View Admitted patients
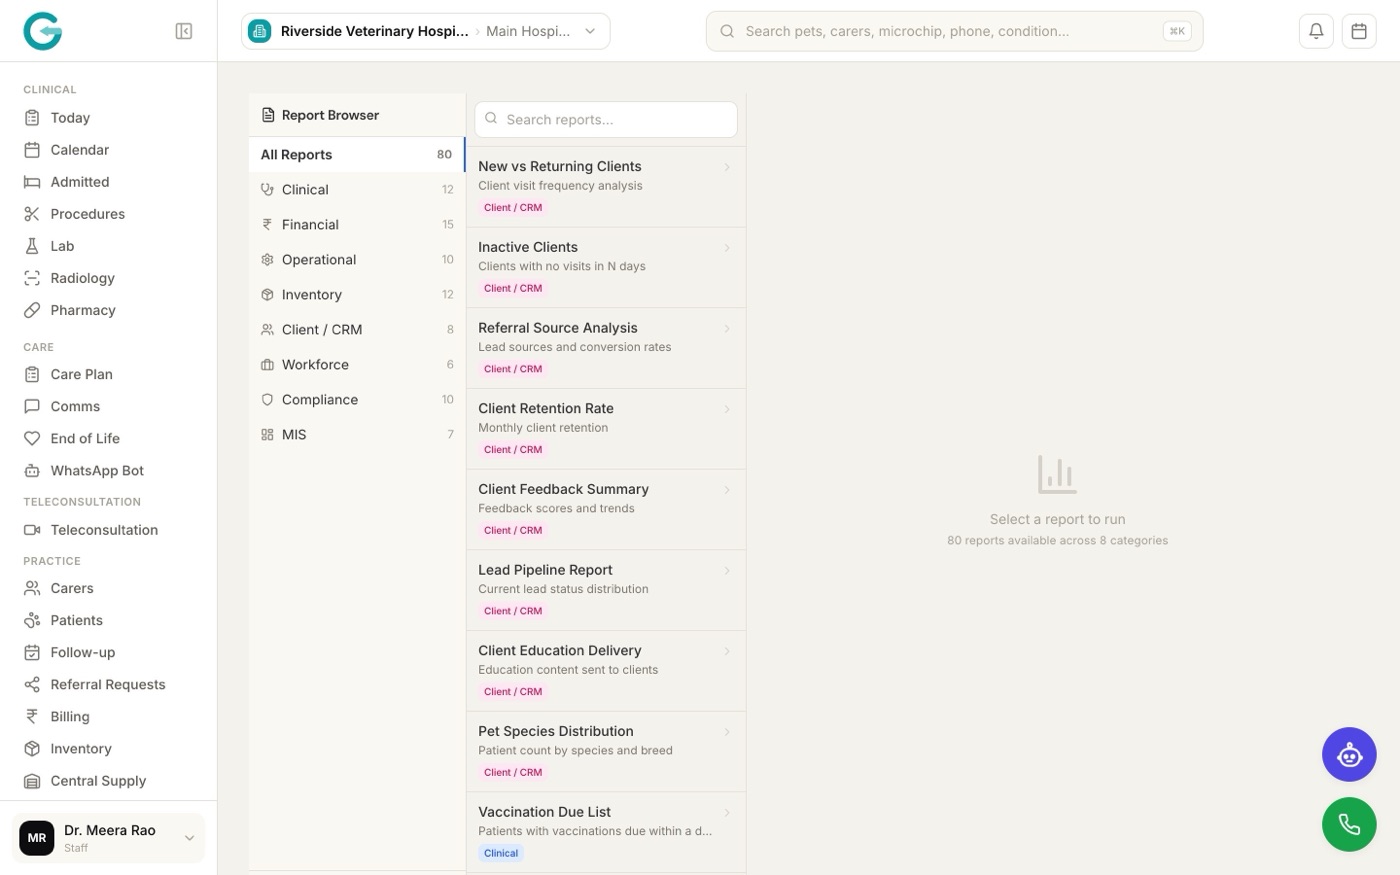The image size is (1400, 875). pos(108,182)
